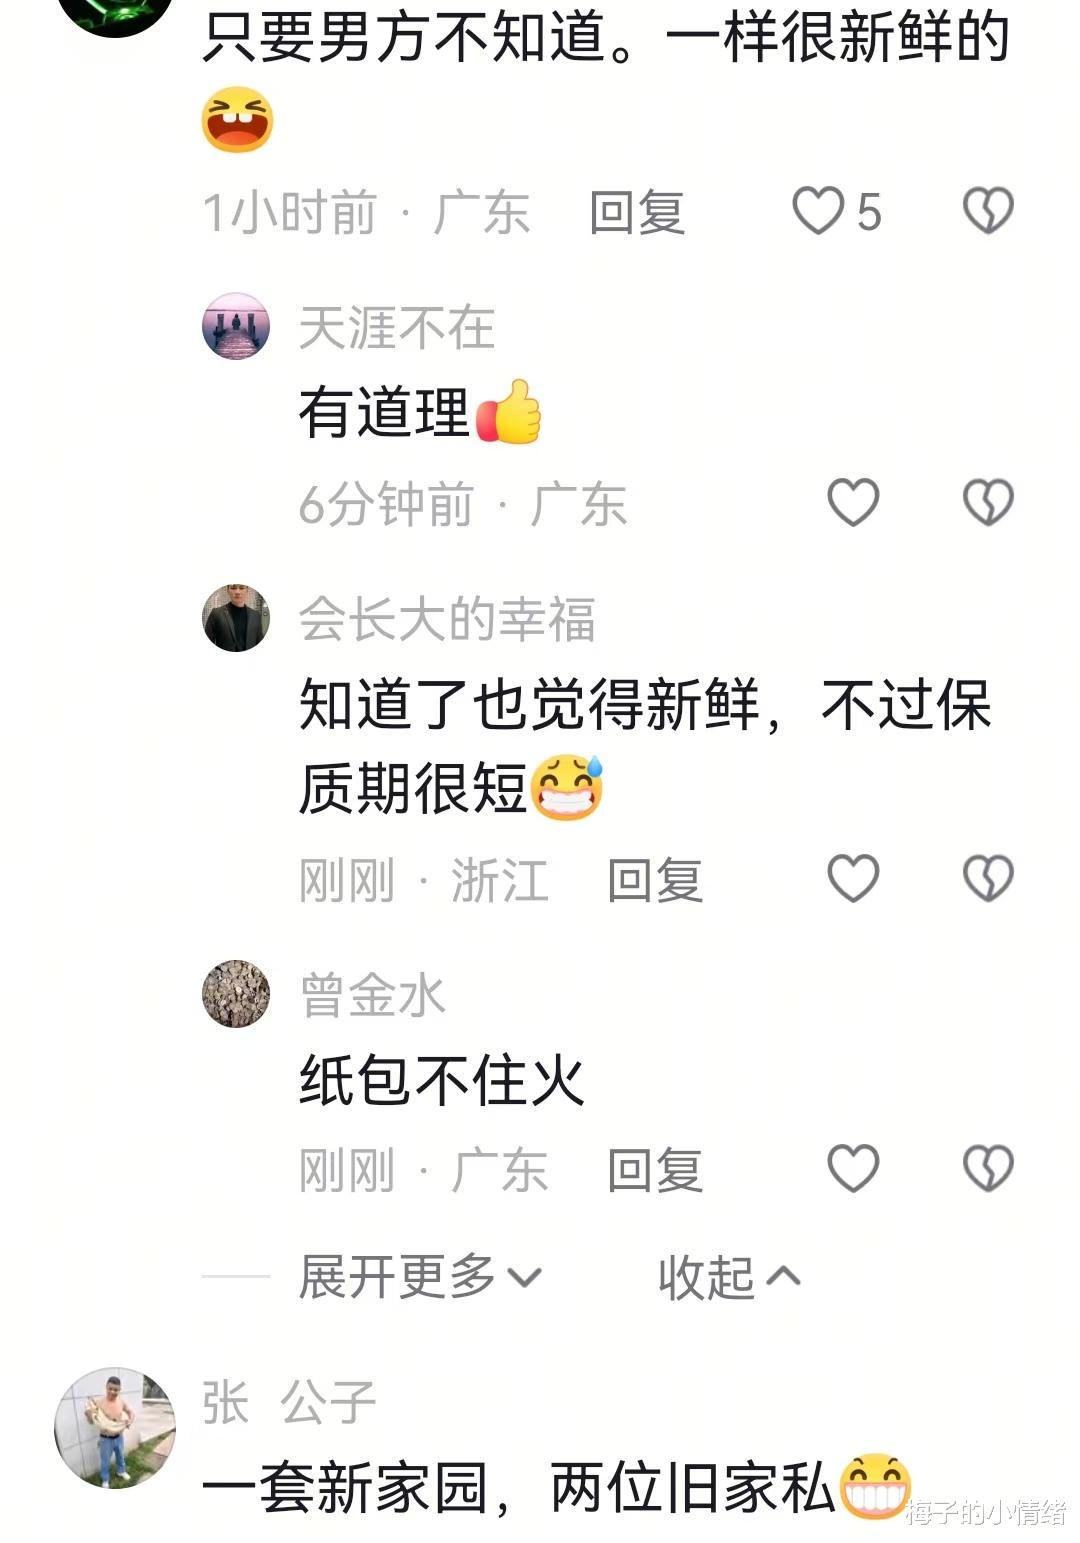Like the top comment with 5 likes
The width and height of the screenshot is (1080, 1543).
[x=818, y=211]
